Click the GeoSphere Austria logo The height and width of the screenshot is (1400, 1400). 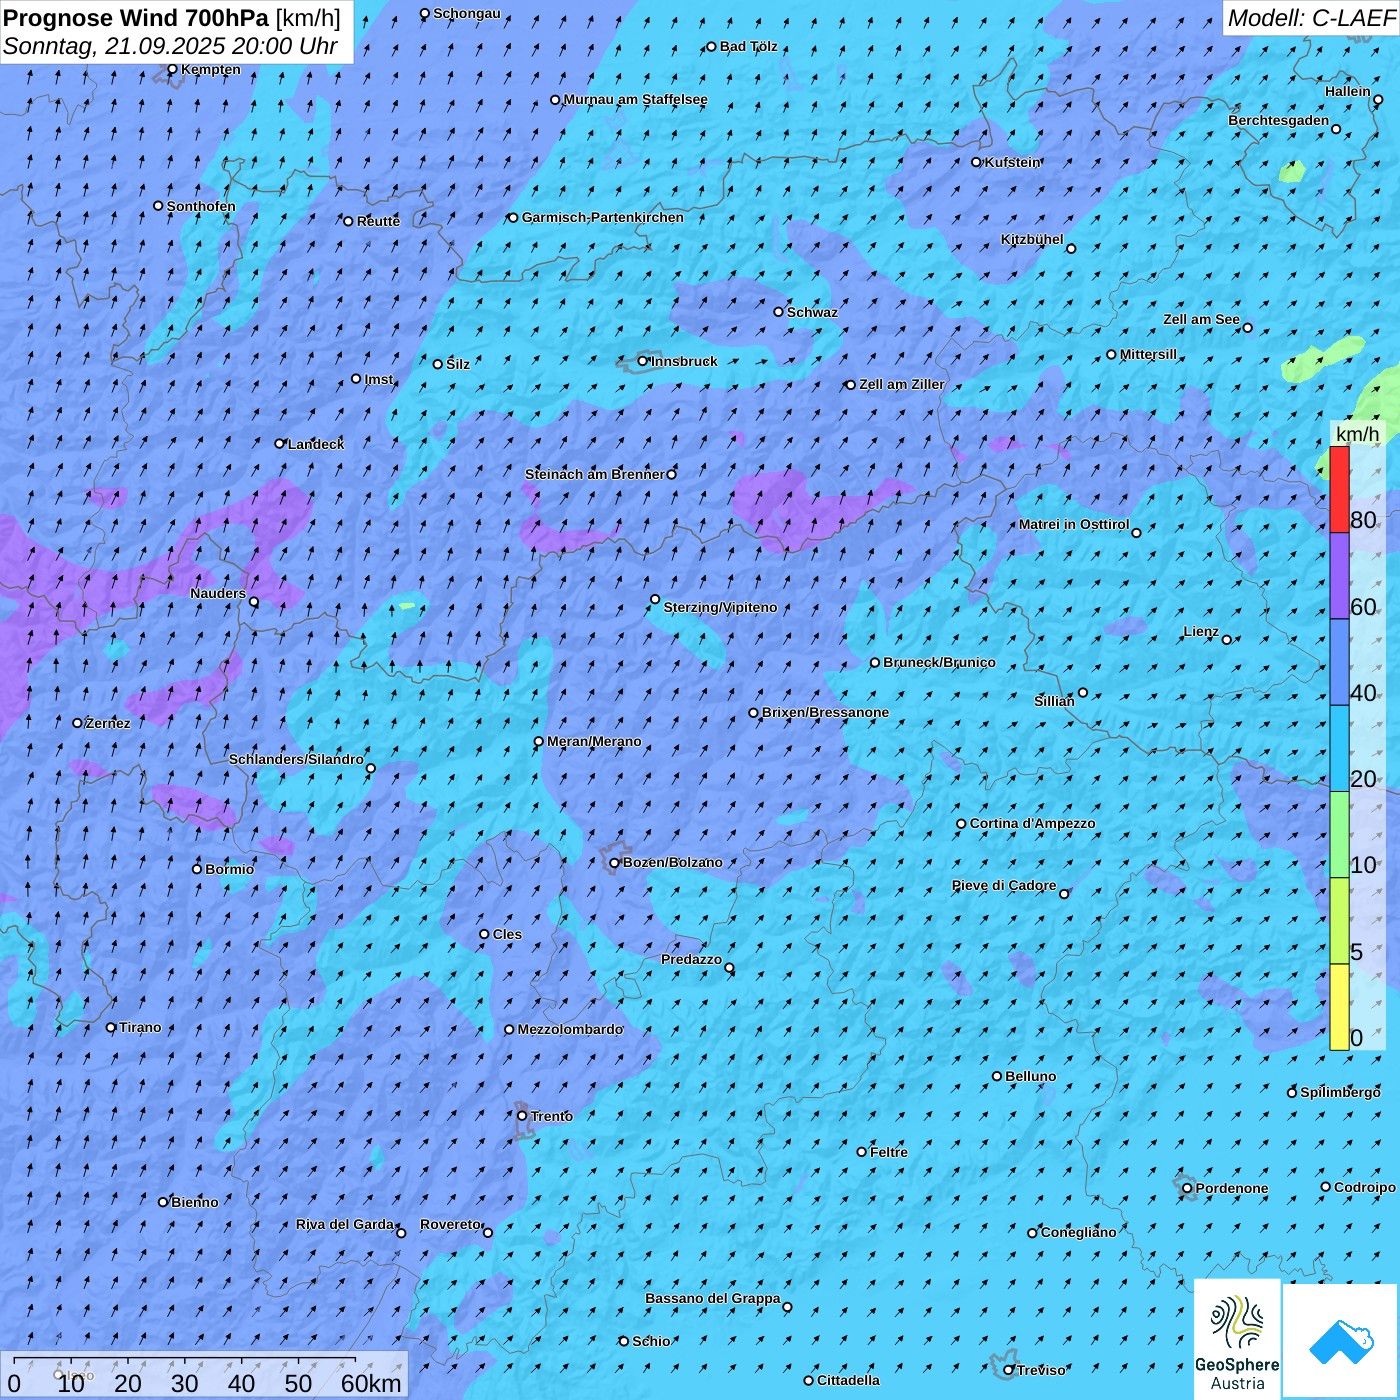point(1237,1338)
